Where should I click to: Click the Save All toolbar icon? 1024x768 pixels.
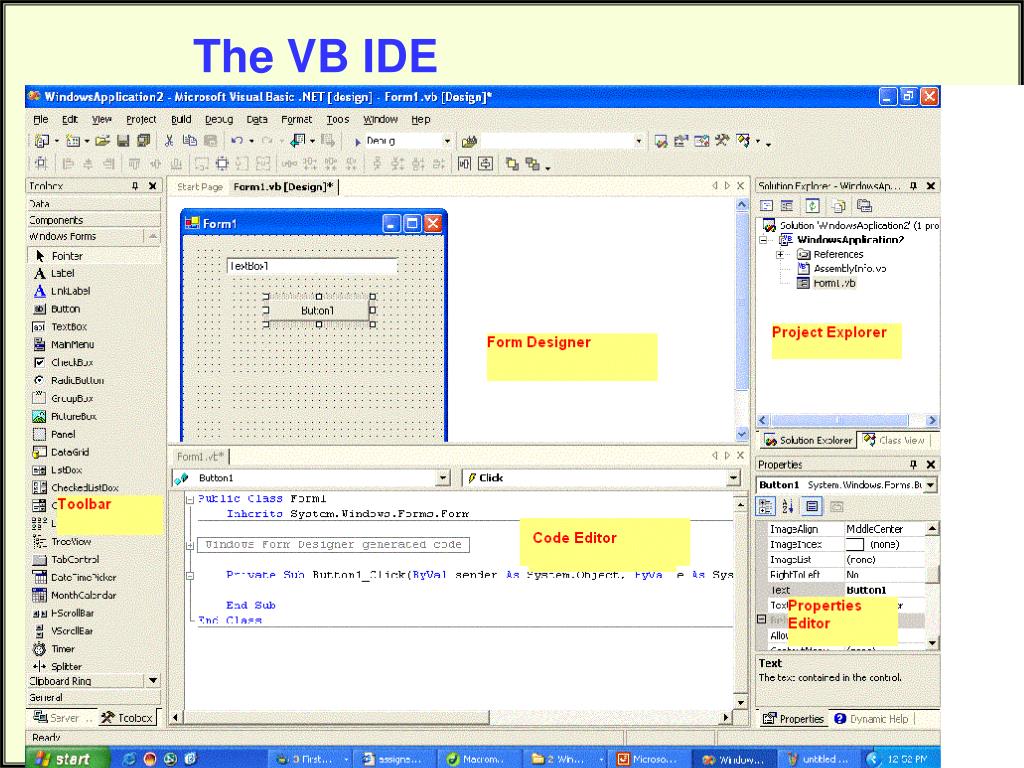click(x=143, y=140)
